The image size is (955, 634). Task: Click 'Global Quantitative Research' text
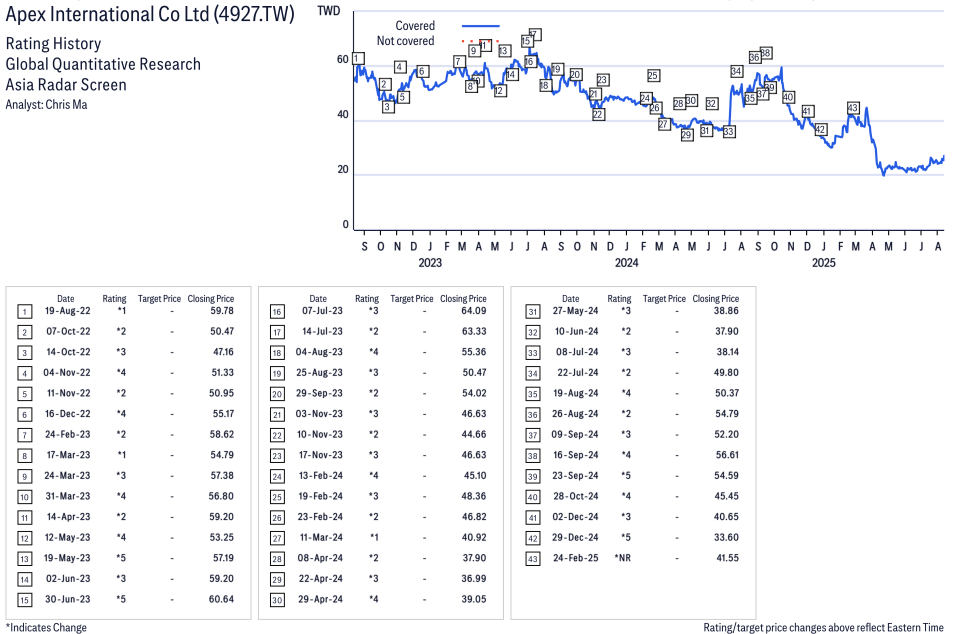pyautogui.click(x=103, y=65)
